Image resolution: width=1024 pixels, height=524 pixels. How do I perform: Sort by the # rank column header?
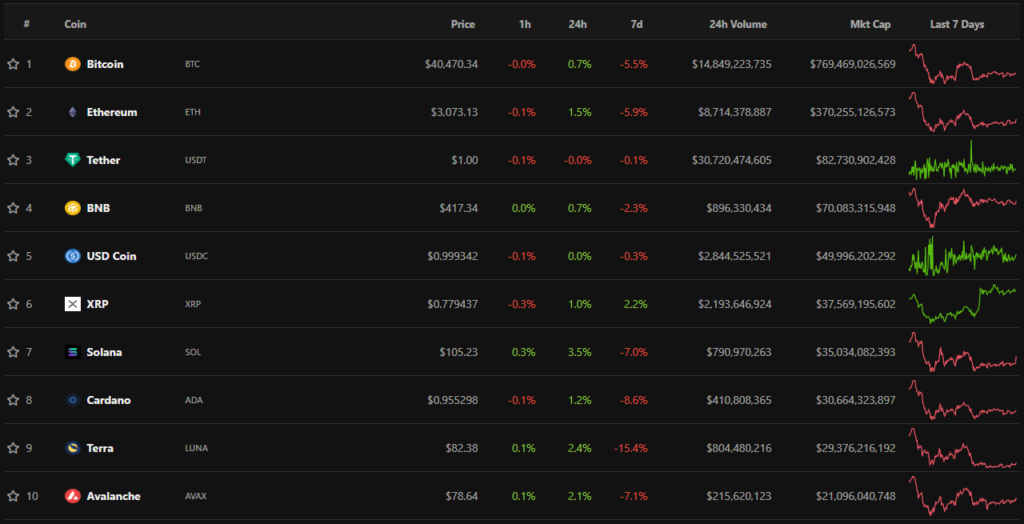coord(27,24)
